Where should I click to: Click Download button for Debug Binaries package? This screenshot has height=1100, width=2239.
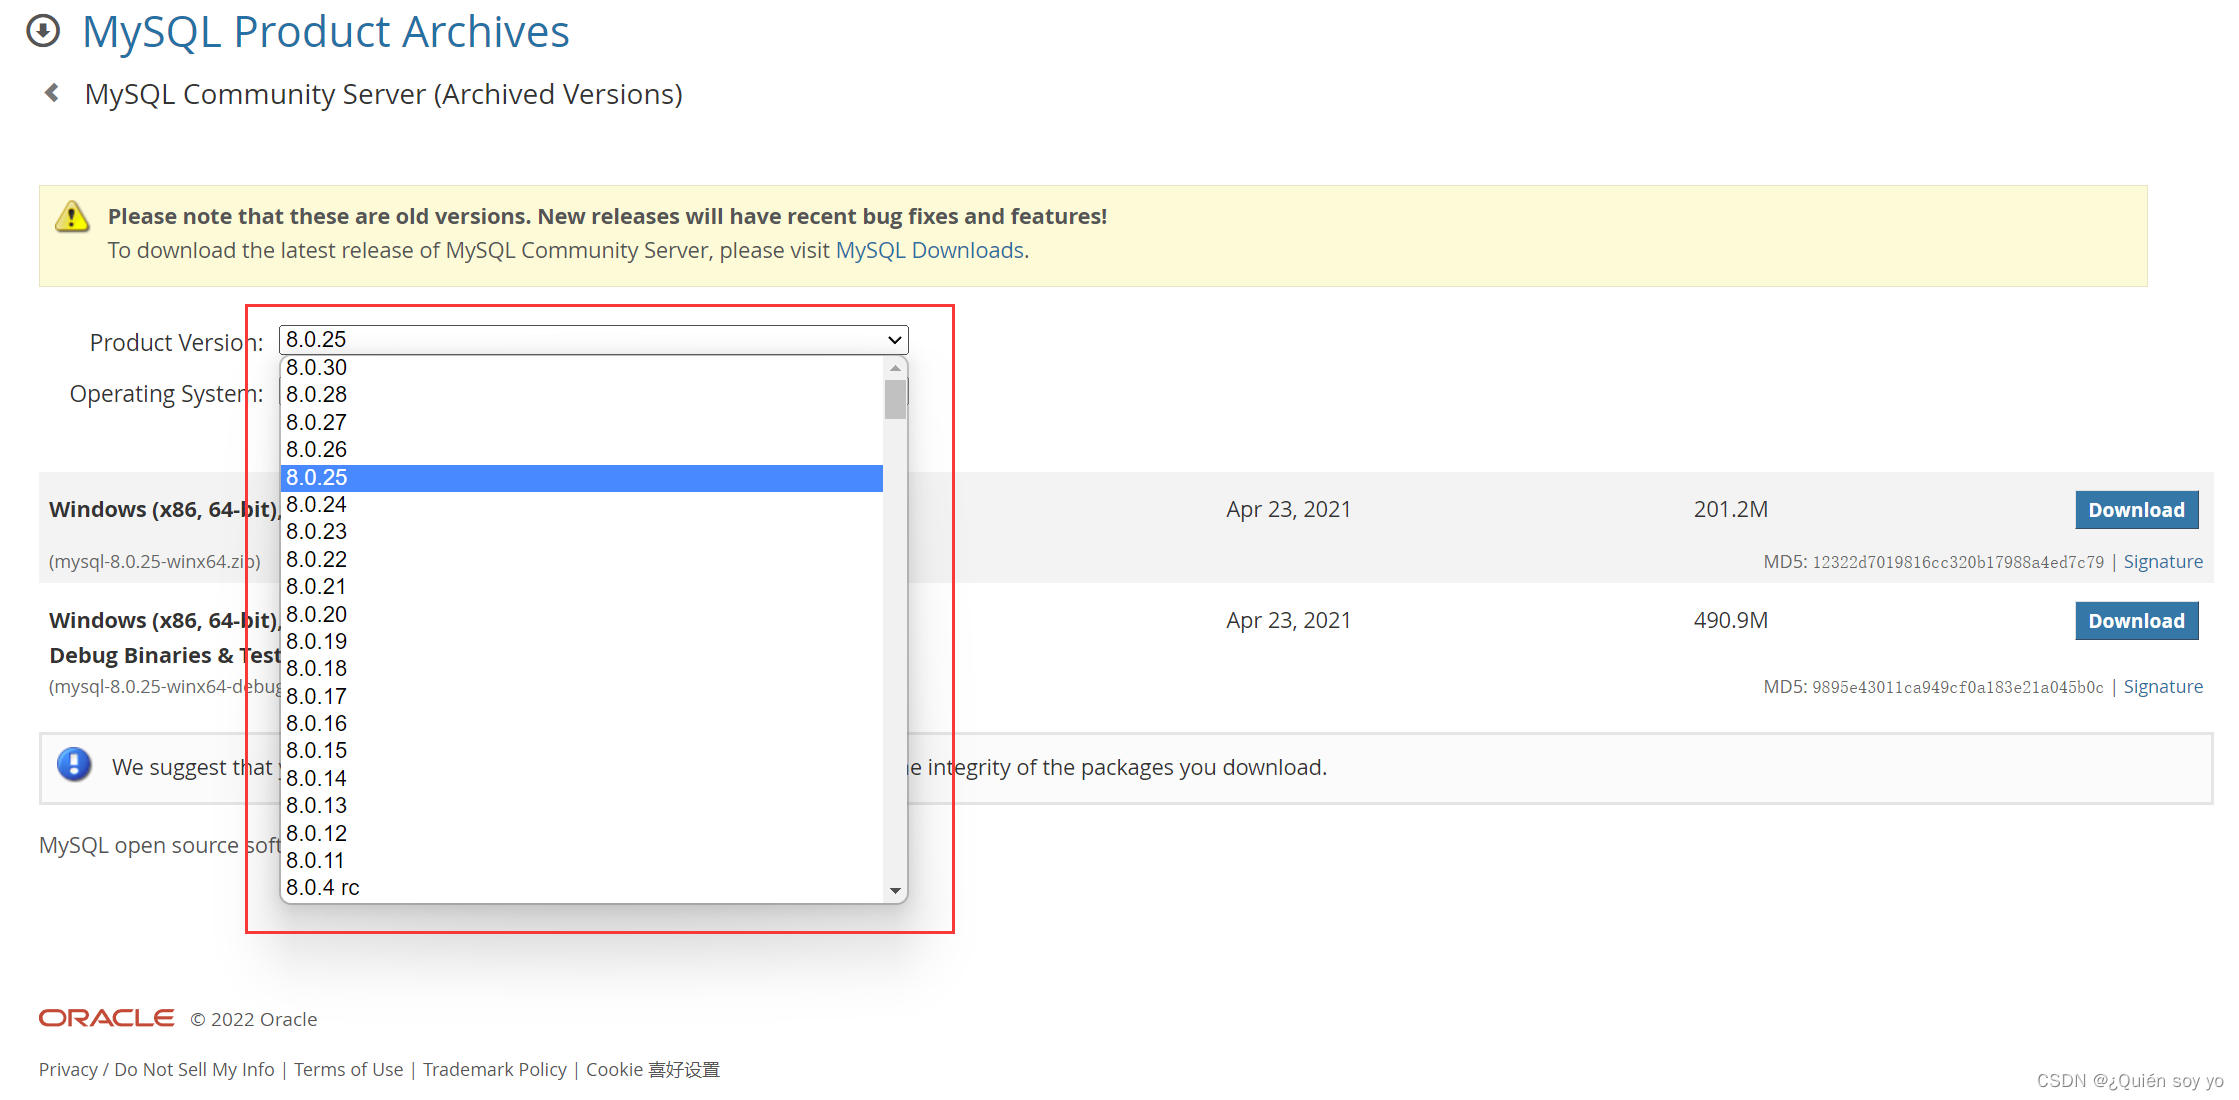pos(2138,620)
